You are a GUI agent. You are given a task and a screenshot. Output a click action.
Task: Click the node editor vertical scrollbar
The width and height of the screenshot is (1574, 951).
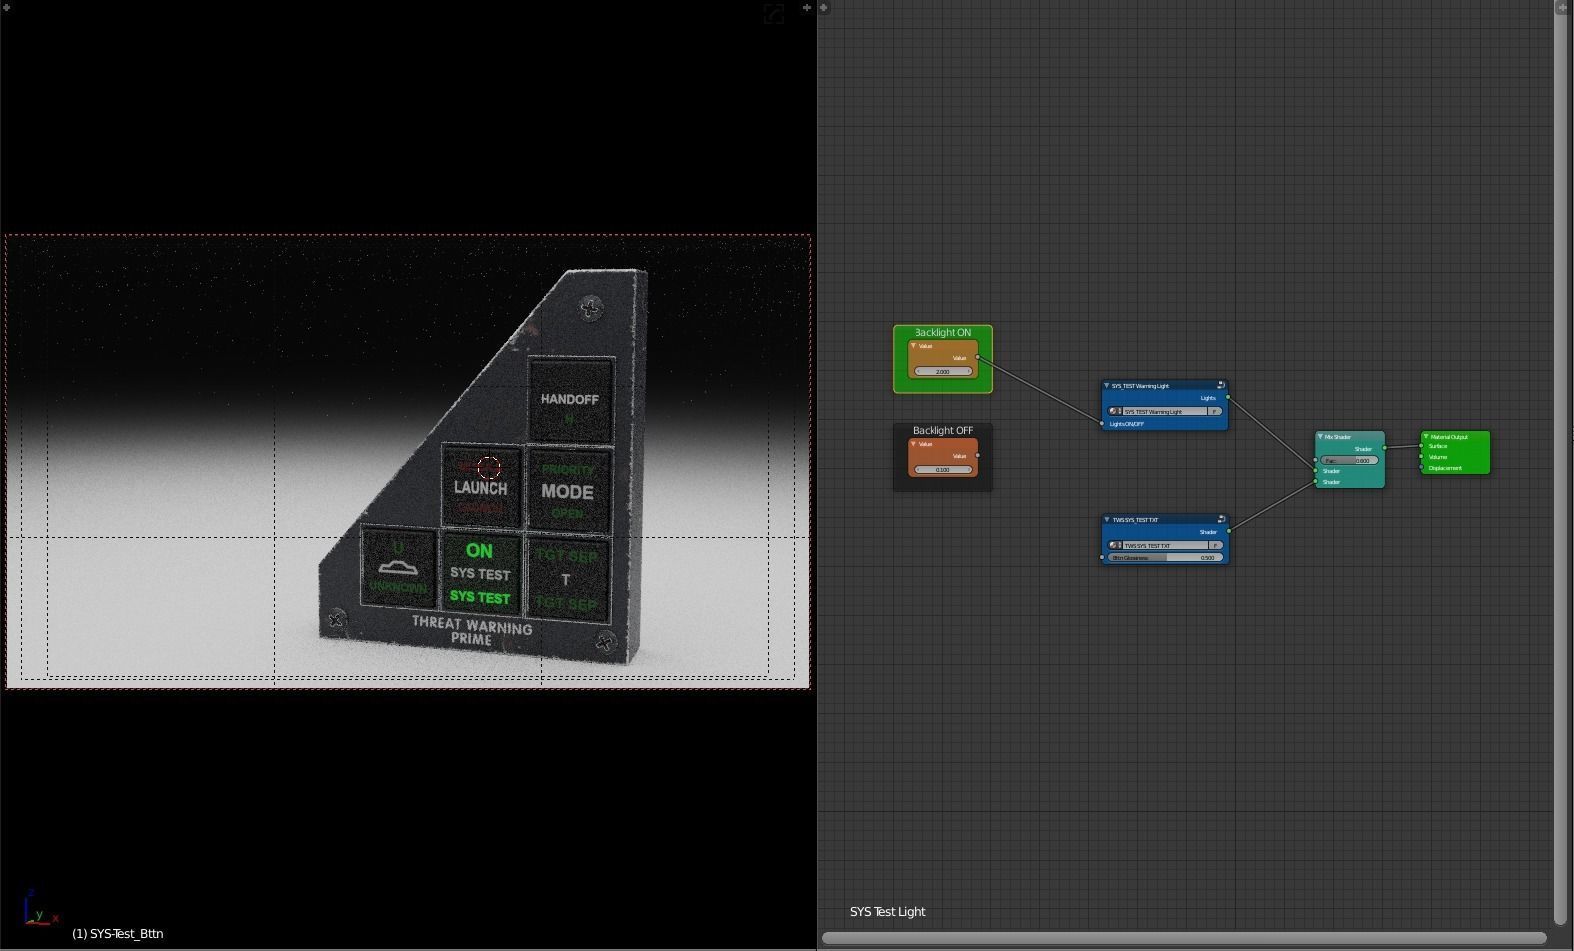pos(1560,468)
